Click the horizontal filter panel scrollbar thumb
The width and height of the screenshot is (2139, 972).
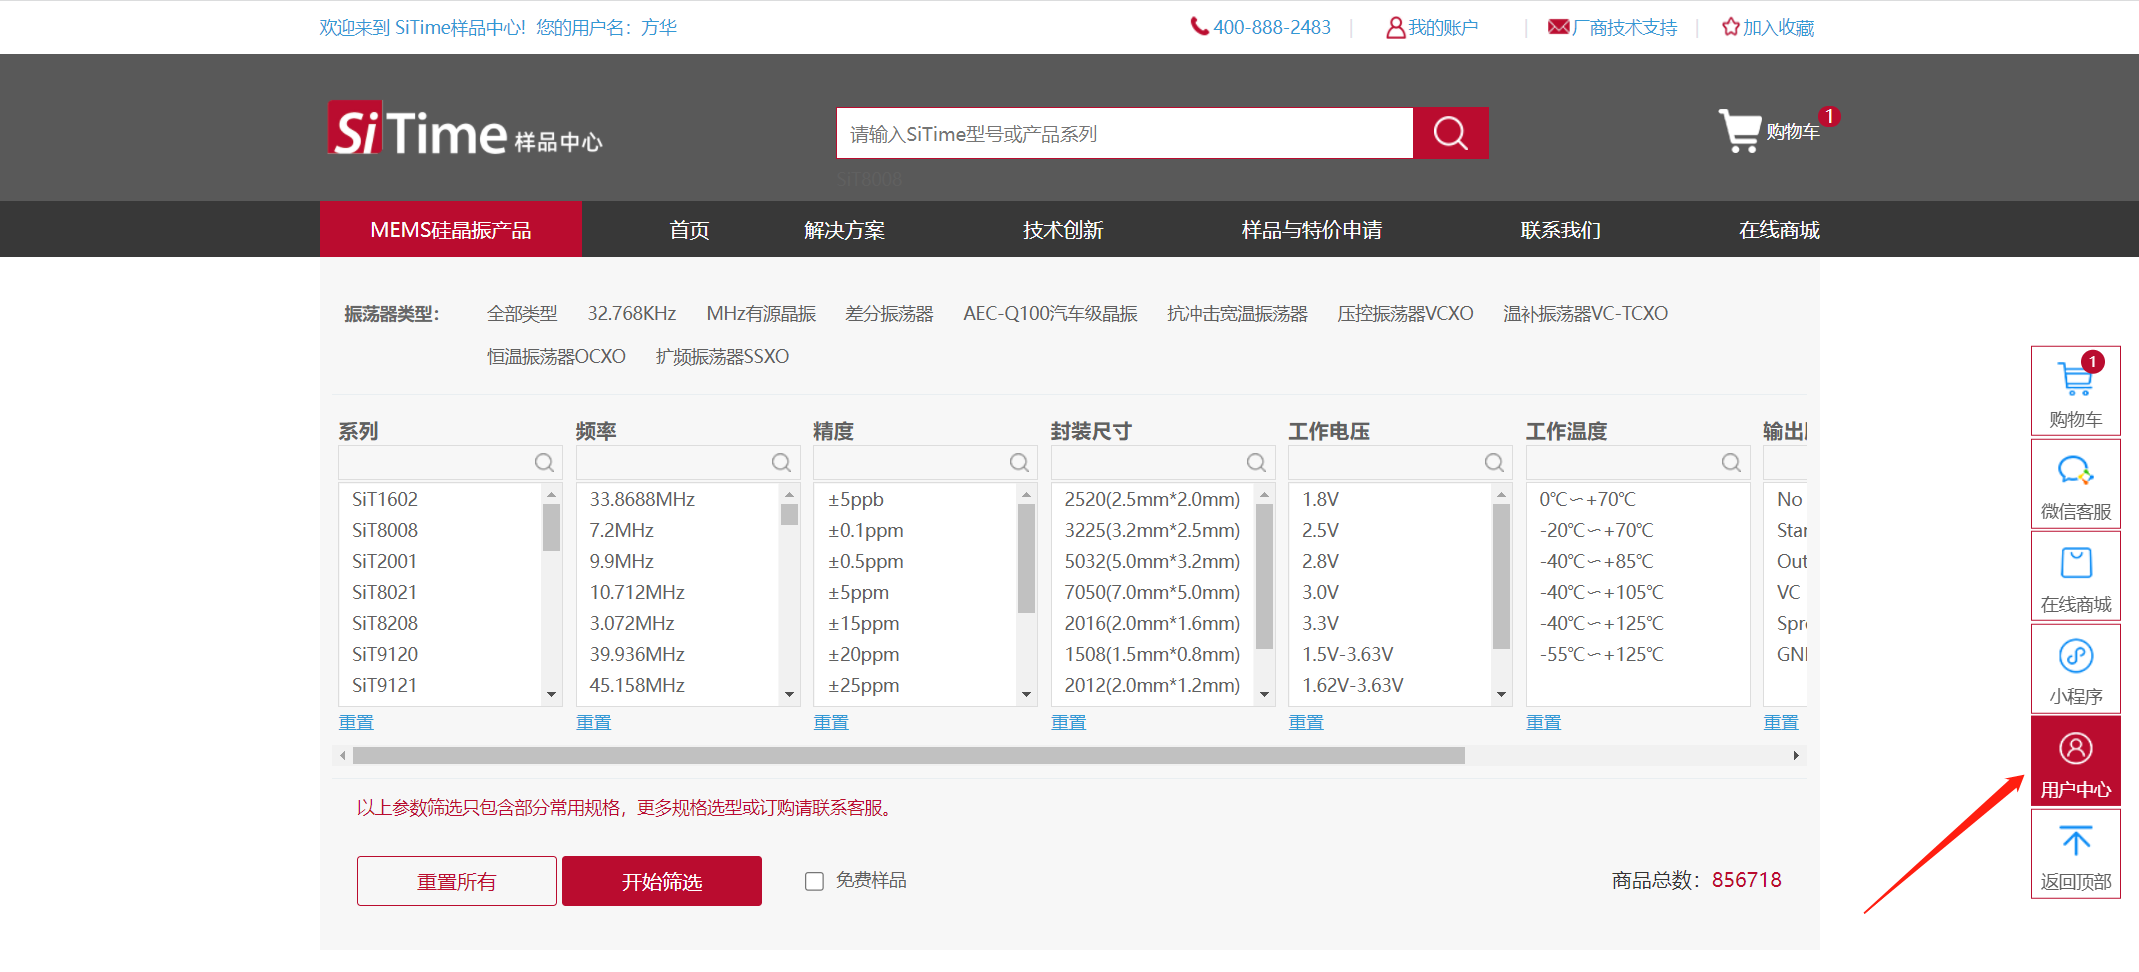pyautogui.click(x=908, y=755)
